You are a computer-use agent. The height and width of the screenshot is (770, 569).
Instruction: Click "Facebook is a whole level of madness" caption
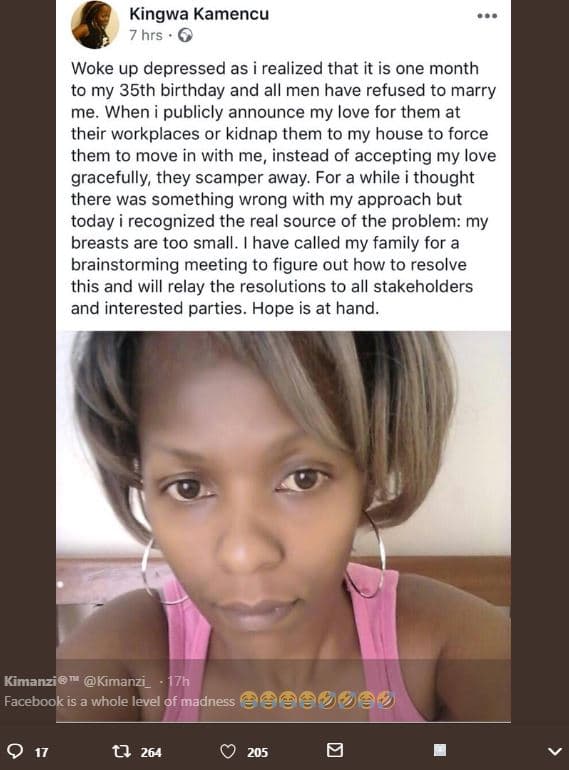pos(119,701)
